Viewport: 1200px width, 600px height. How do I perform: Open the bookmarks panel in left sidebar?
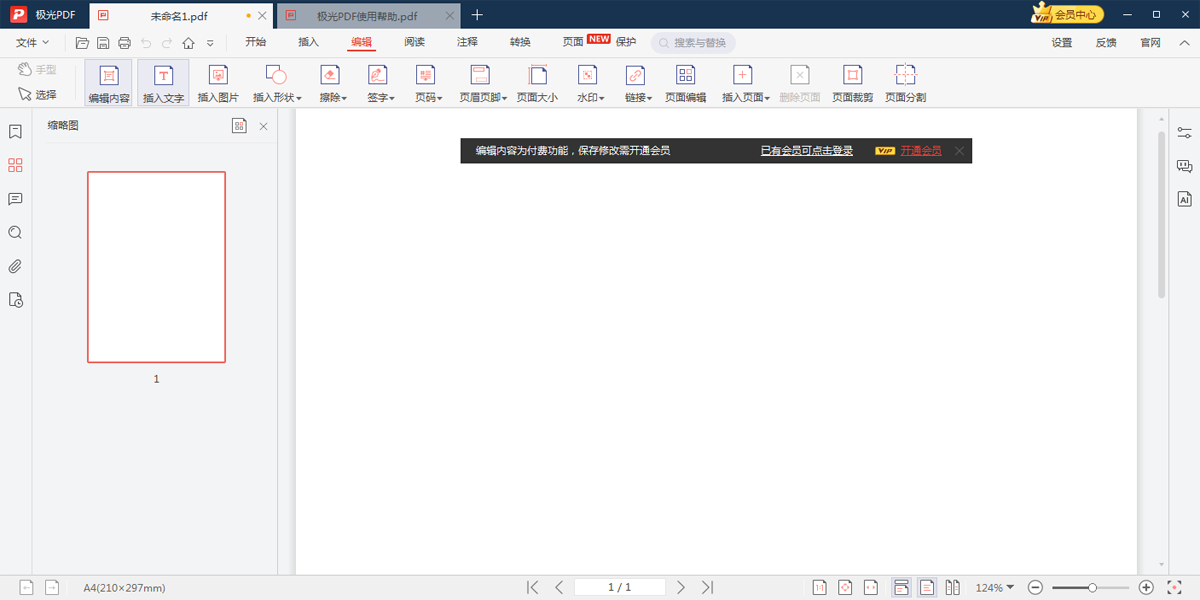(x=15, y=132)
